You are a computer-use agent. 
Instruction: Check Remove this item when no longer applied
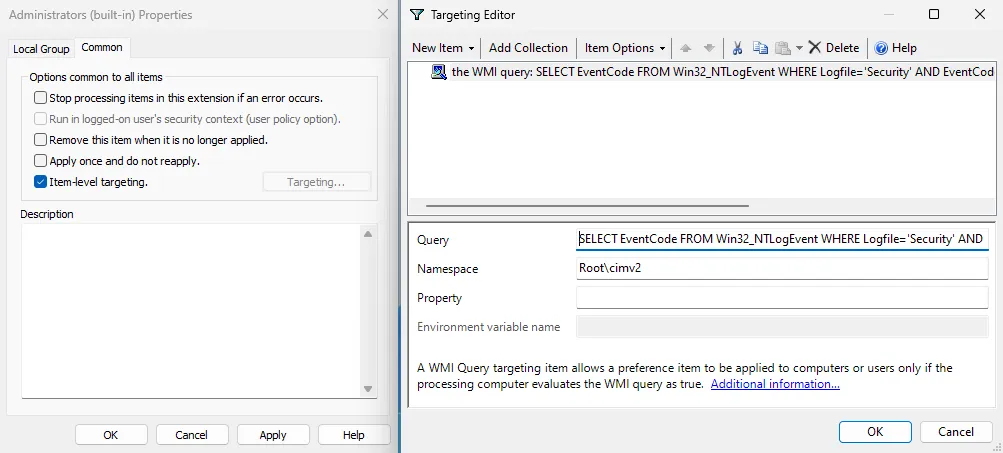point(41,140)
